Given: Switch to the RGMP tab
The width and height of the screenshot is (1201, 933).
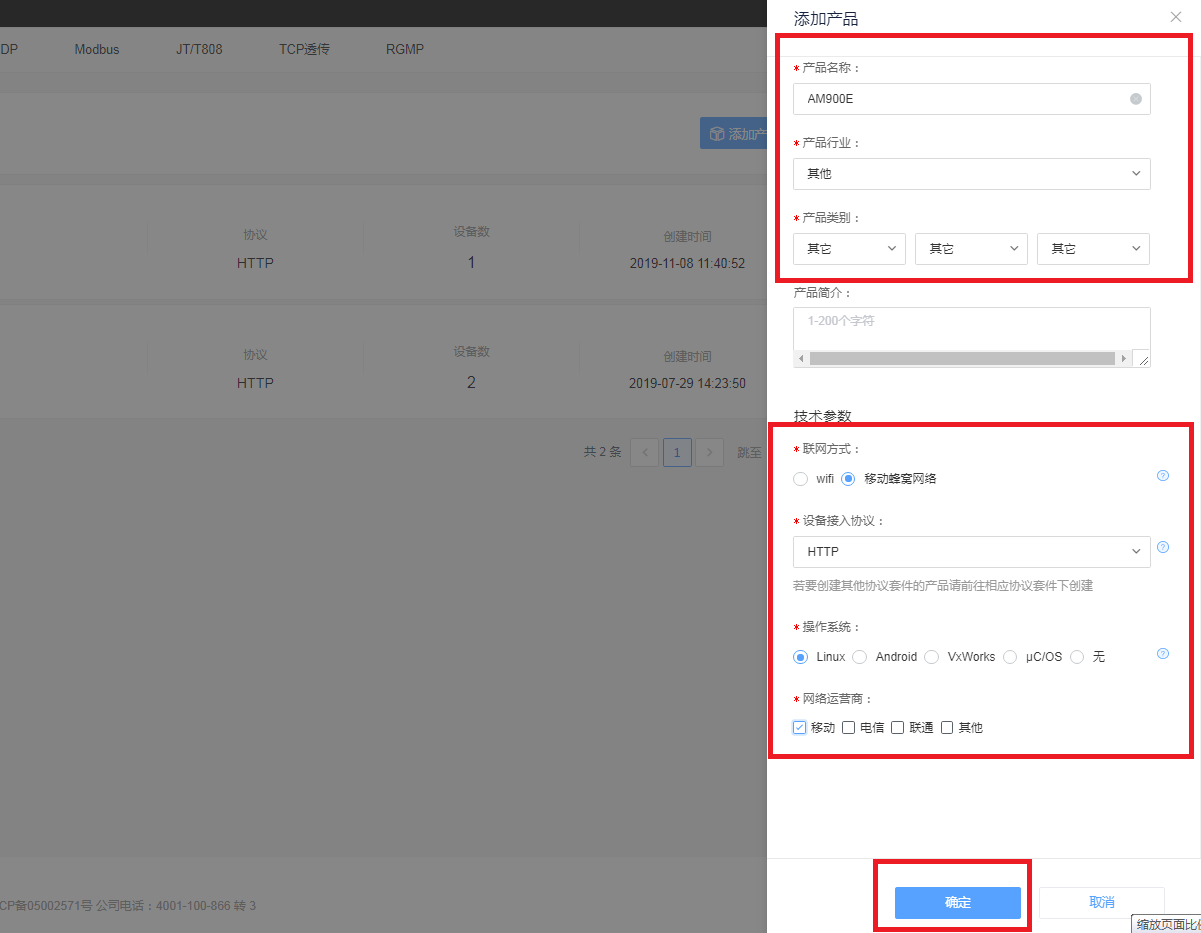Looking at the screenshot, I should 405,49.
